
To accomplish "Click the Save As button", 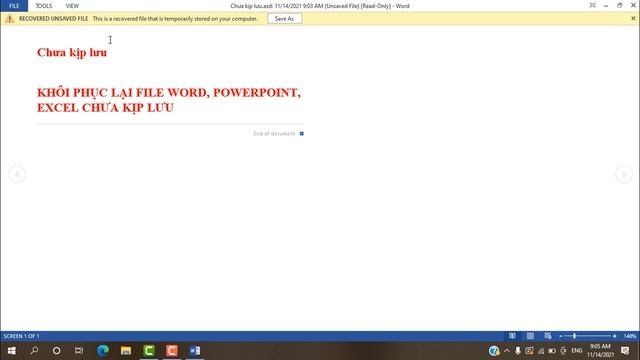I will click(284, 19).
